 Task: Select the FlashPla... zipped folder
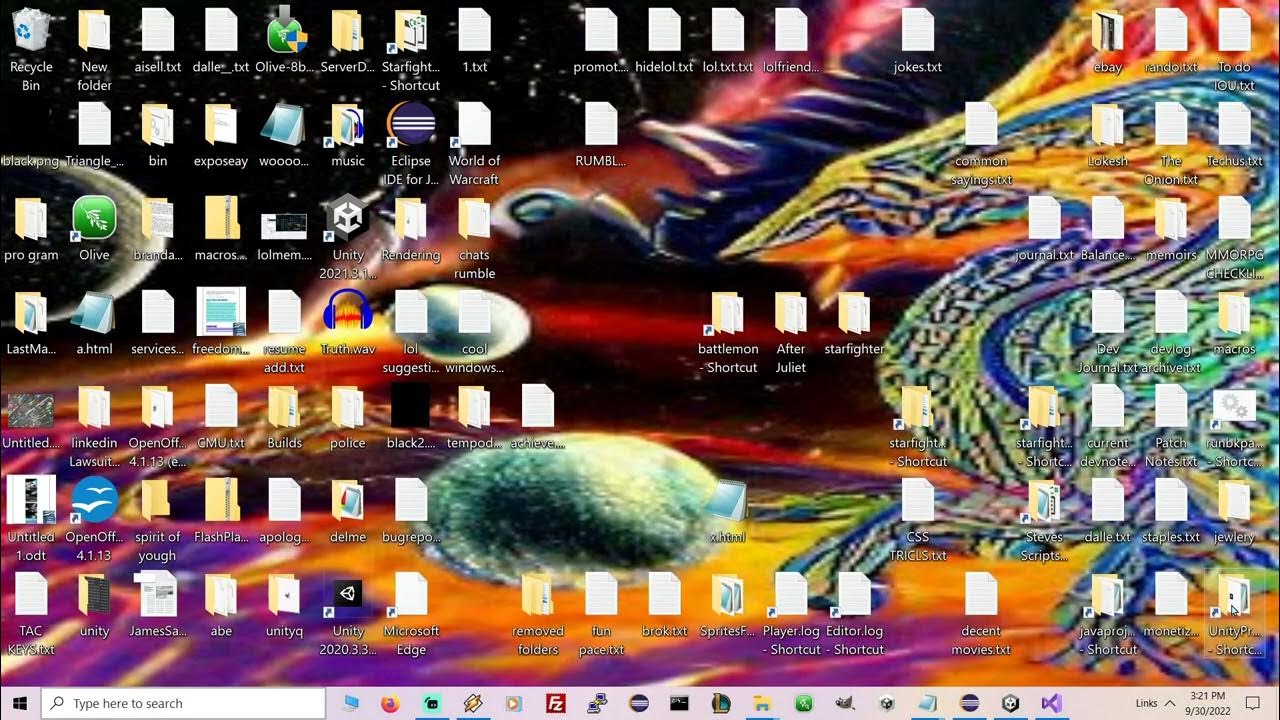click(x=221, y=501)
